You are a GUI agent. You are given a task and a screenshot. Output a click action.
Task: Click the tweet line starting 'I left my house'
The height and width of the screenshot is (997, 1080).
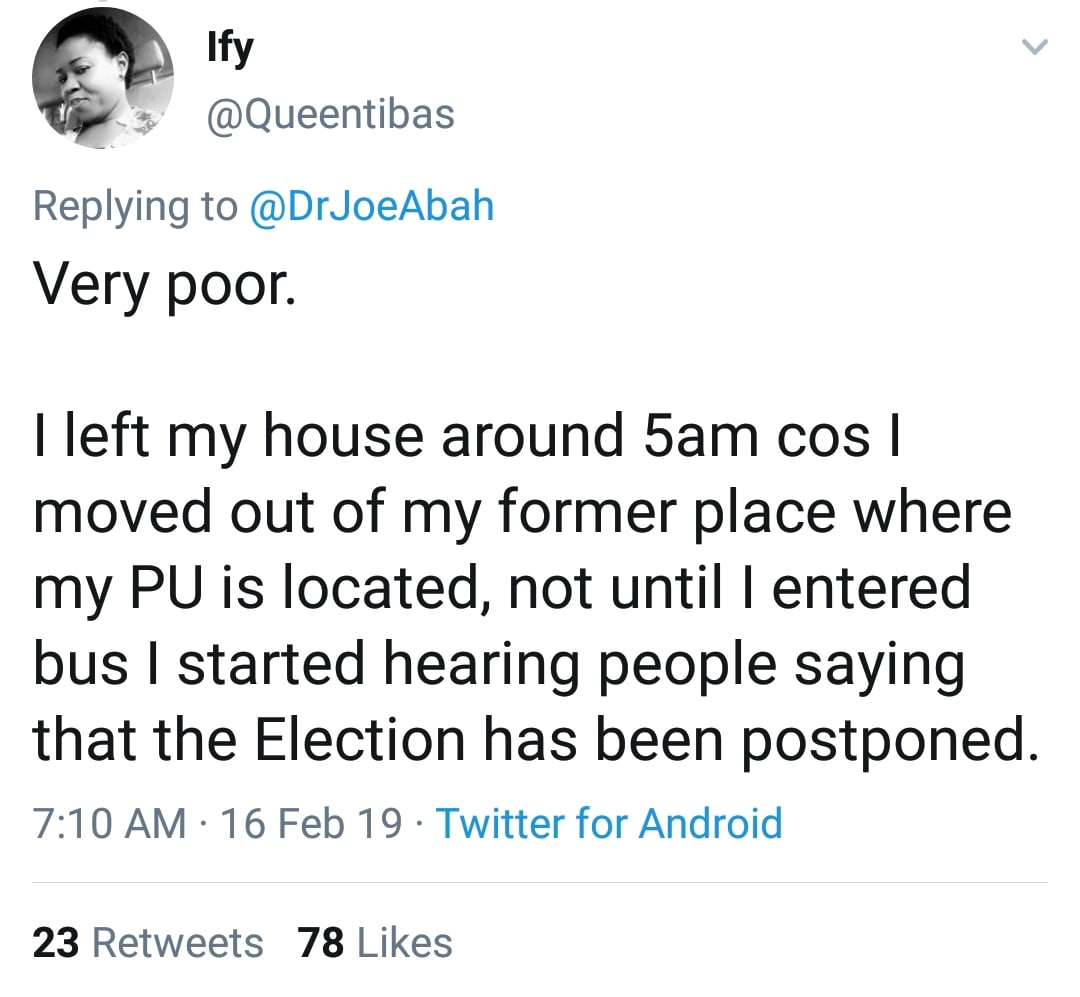coord(467,436)
